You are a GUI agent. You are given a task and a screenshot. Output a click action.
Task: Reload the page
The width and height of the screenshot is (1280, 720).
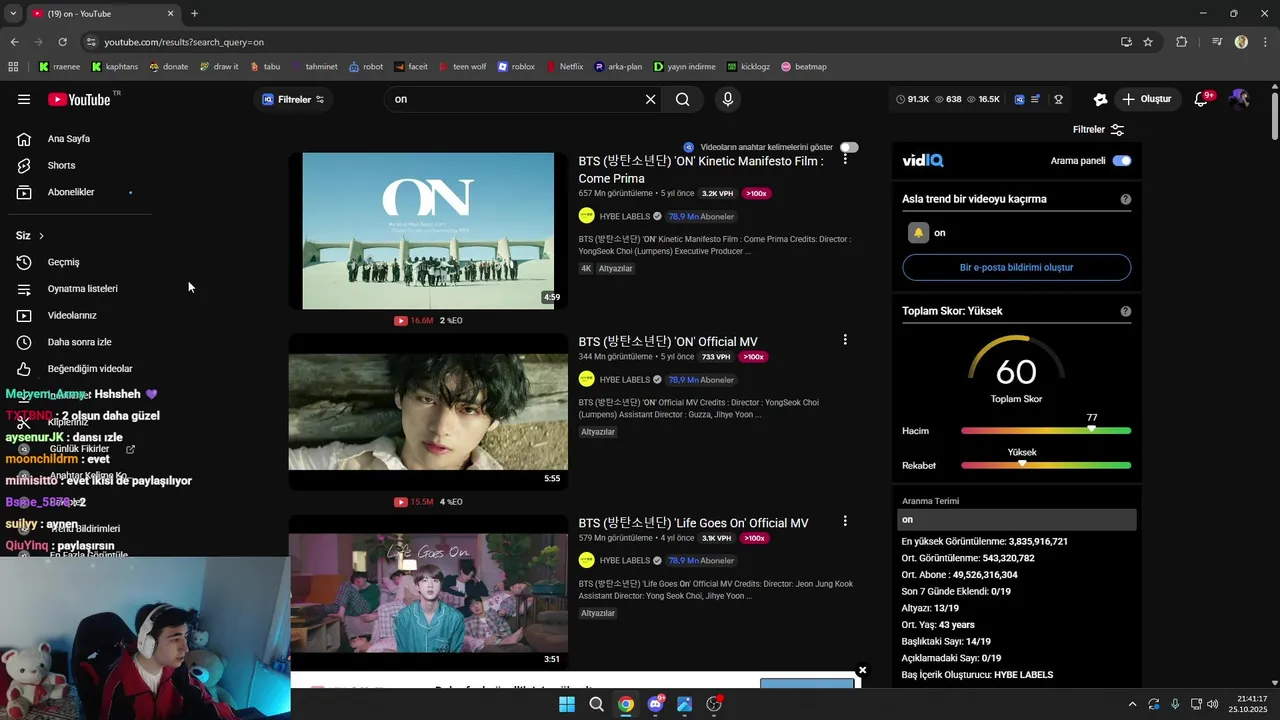click(62, 42)
